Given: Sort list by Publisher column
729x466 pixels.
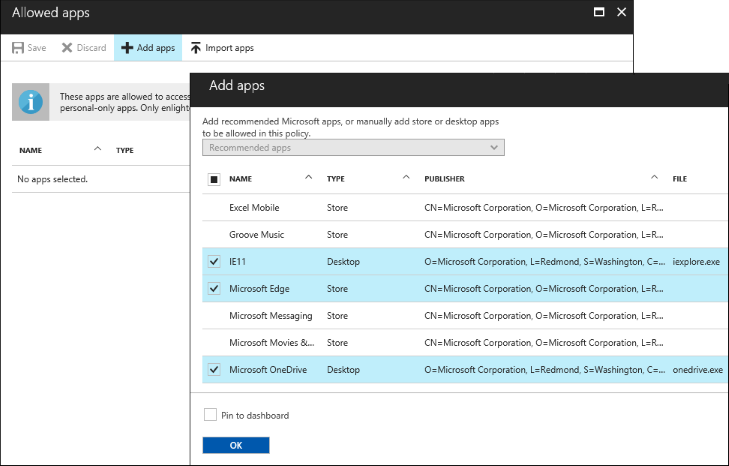Looking at the screenshot, I should (x=444, y=179).
